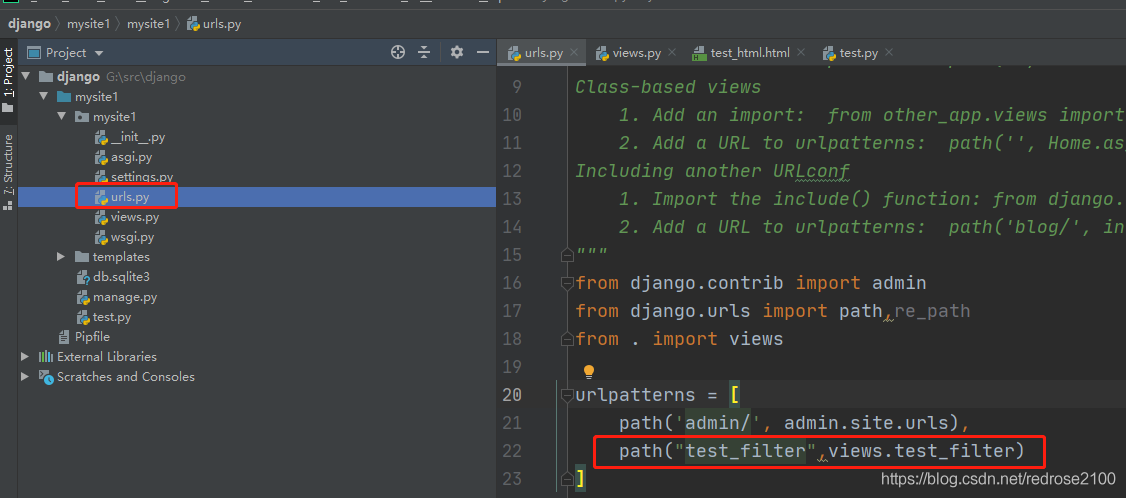Hide the Project panel with minus icon
This screenshot has height=498, width=1126.
(483, 52)
